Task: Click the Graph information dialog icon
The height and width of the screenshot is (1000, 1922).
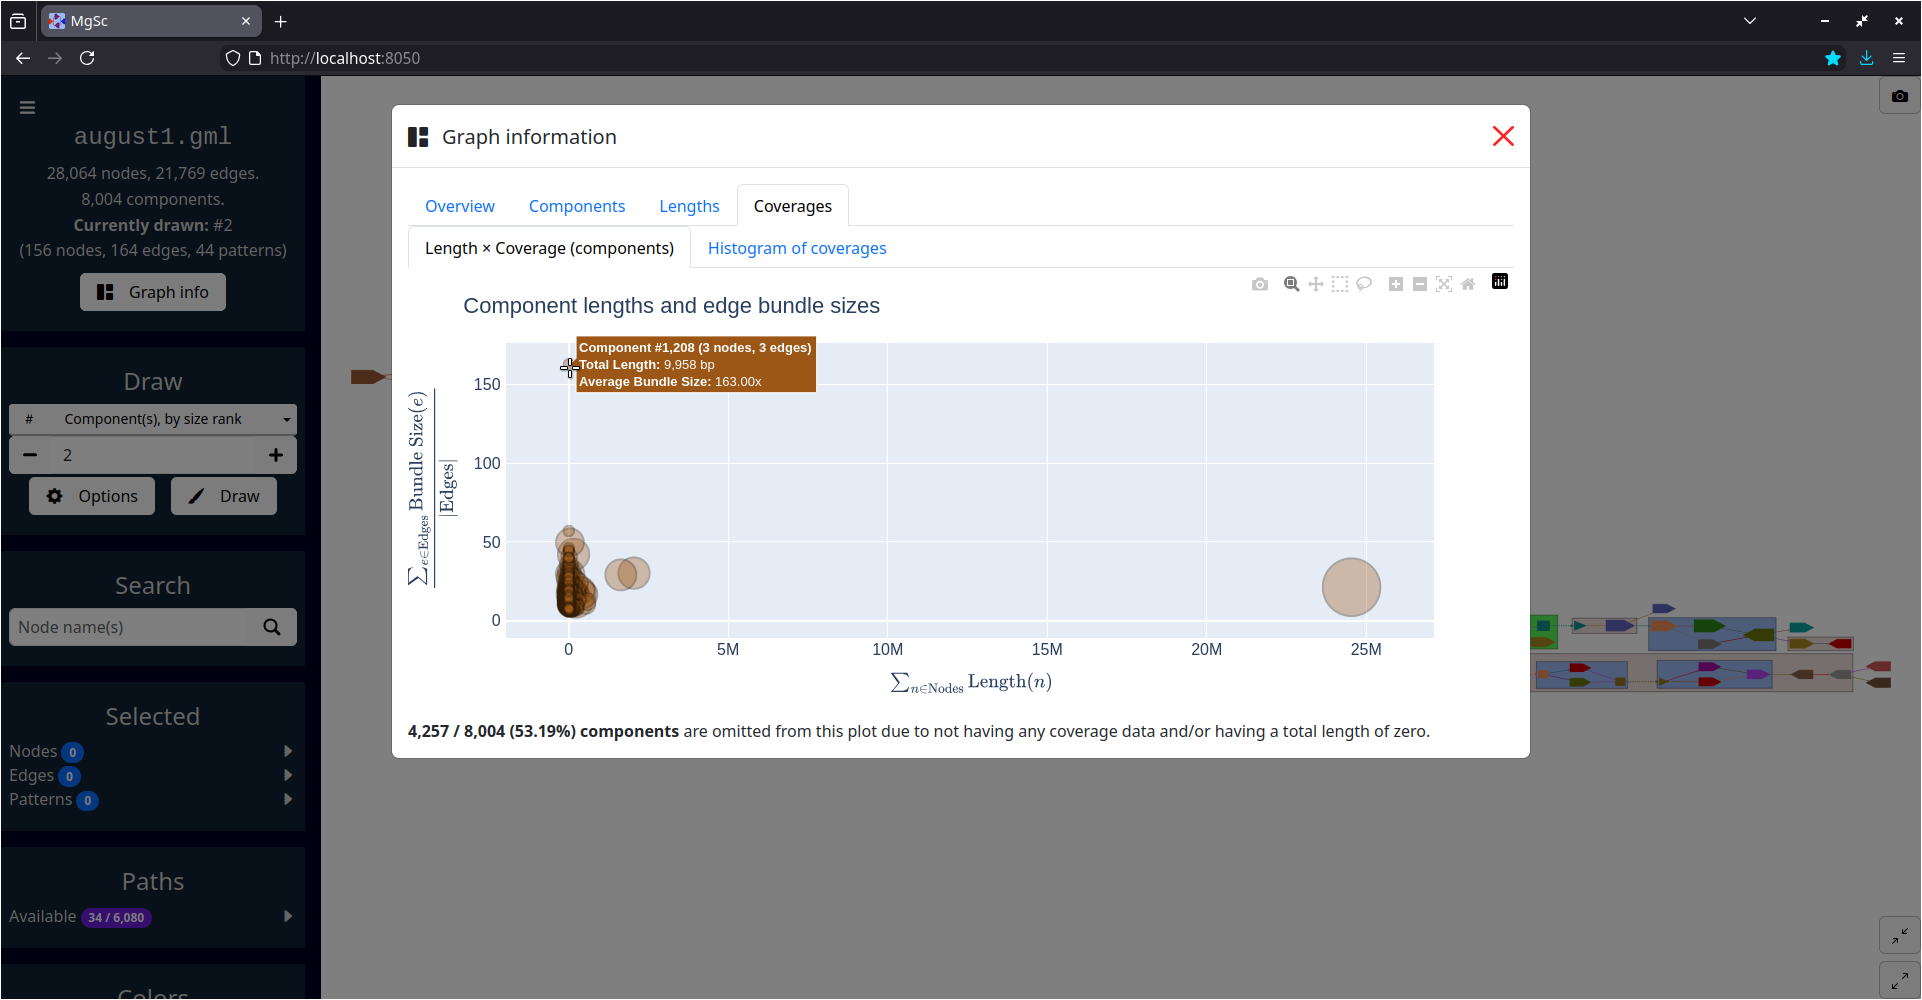Action: 418,137
